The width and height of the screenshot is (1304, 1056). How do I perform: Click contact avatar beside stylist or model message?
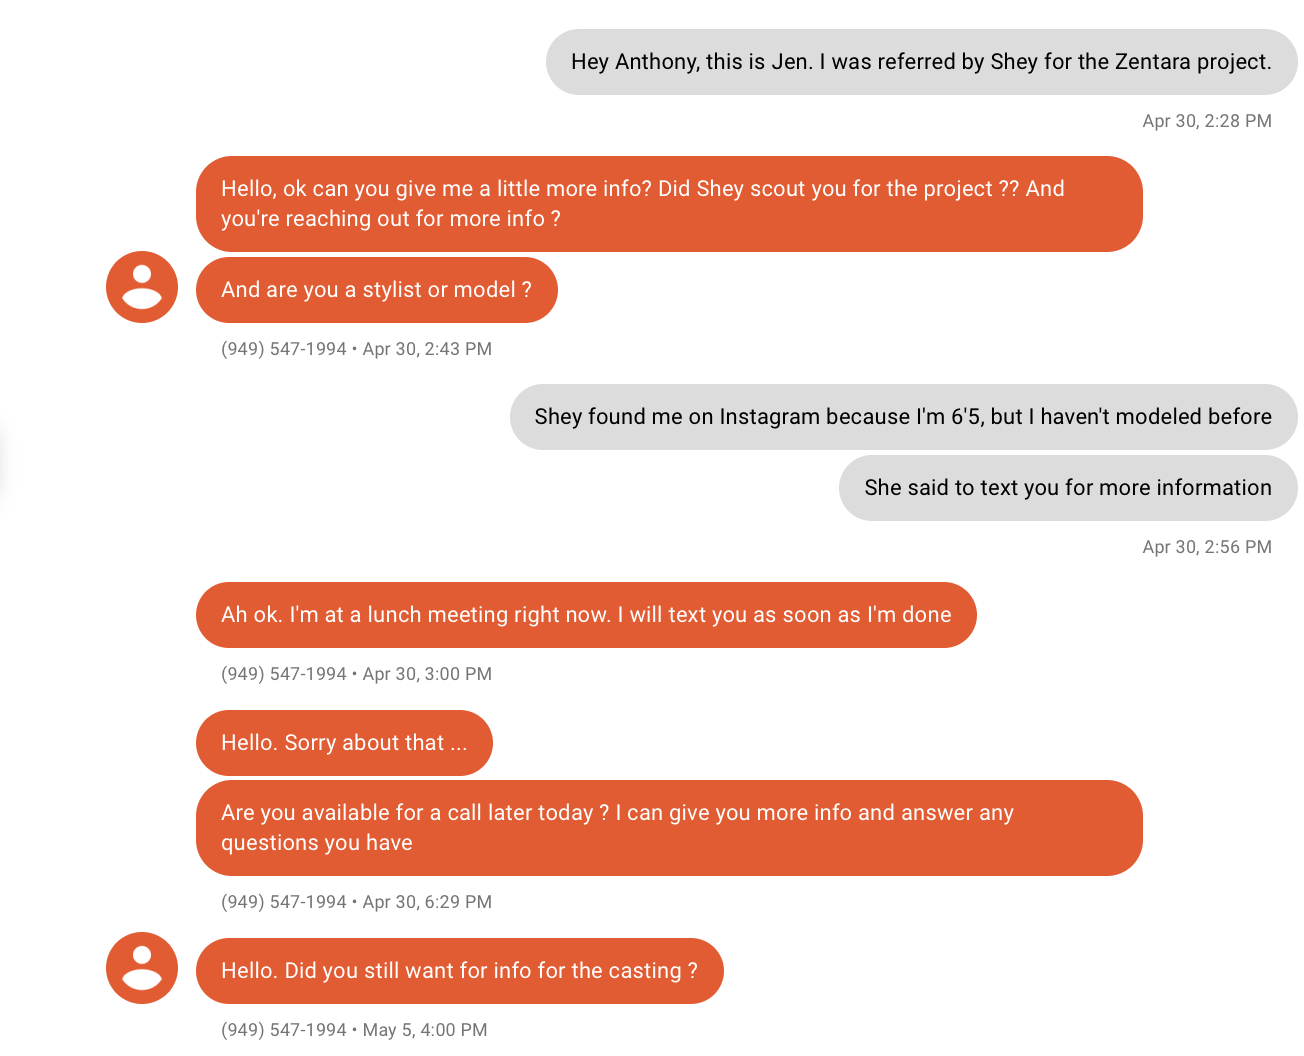pyautogui.click(x=142, y=287)
